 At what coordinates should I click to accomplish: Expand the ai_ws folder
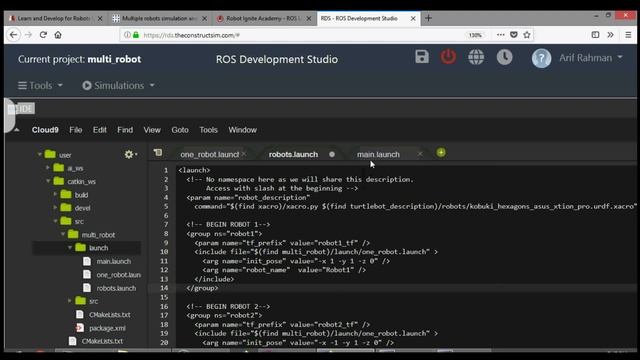coord(48,167)
